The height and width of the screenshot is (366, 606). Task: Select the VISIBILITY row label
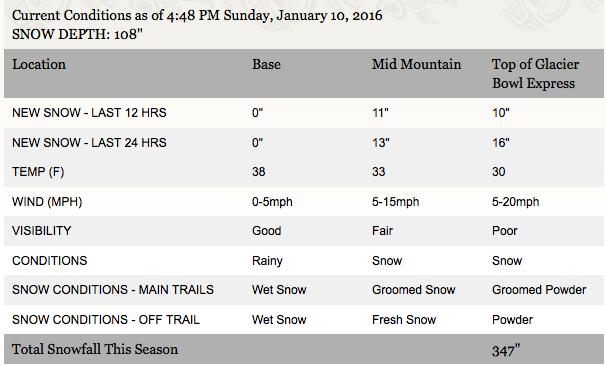pos(42,231)
